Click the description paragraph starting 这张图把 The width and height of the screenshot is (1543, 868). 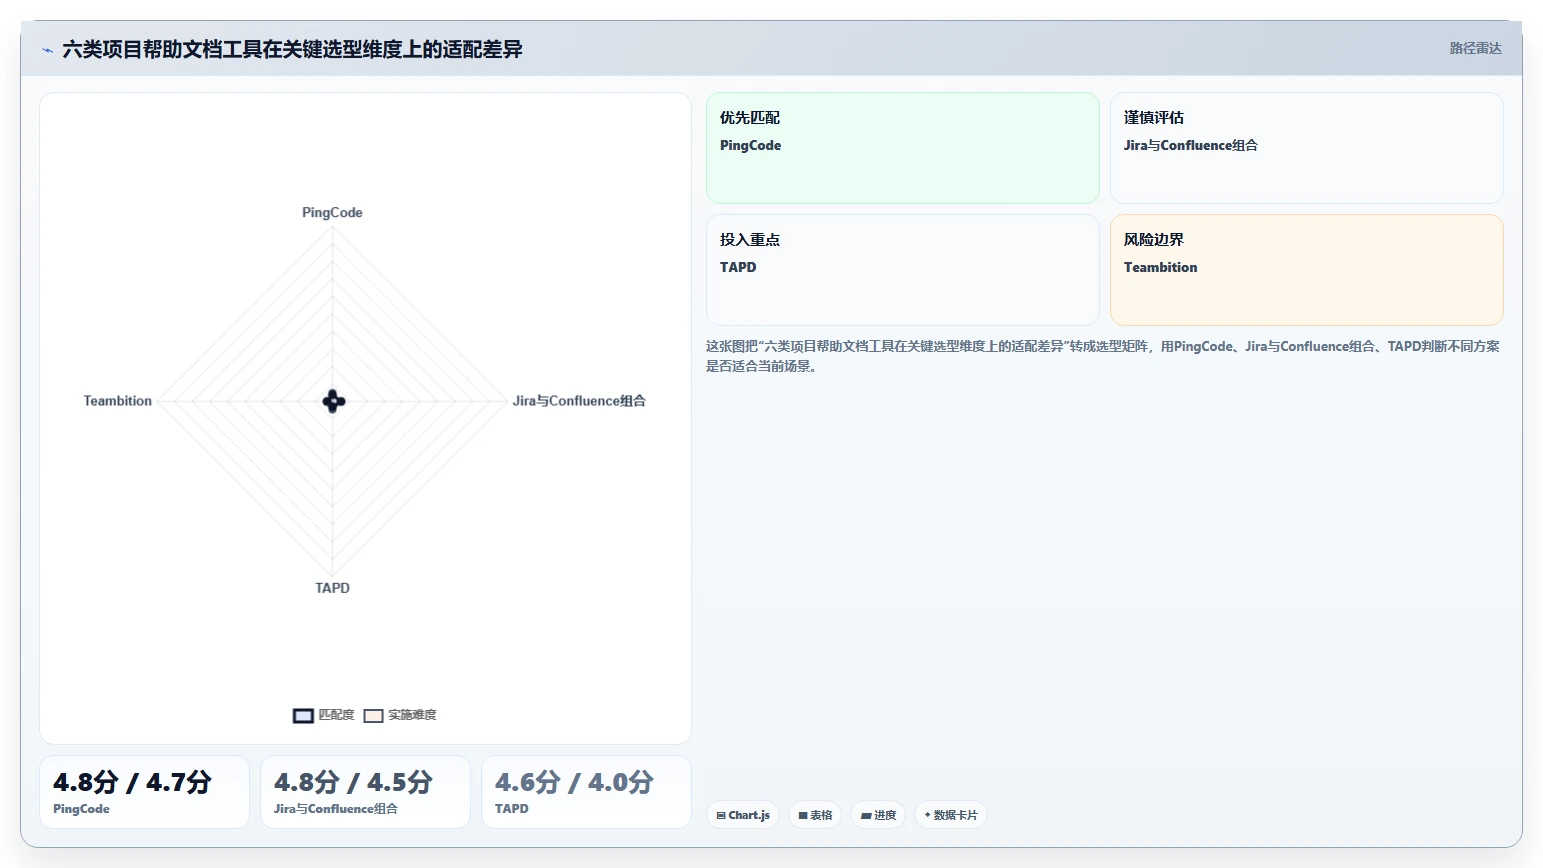tap(1103, 356)
